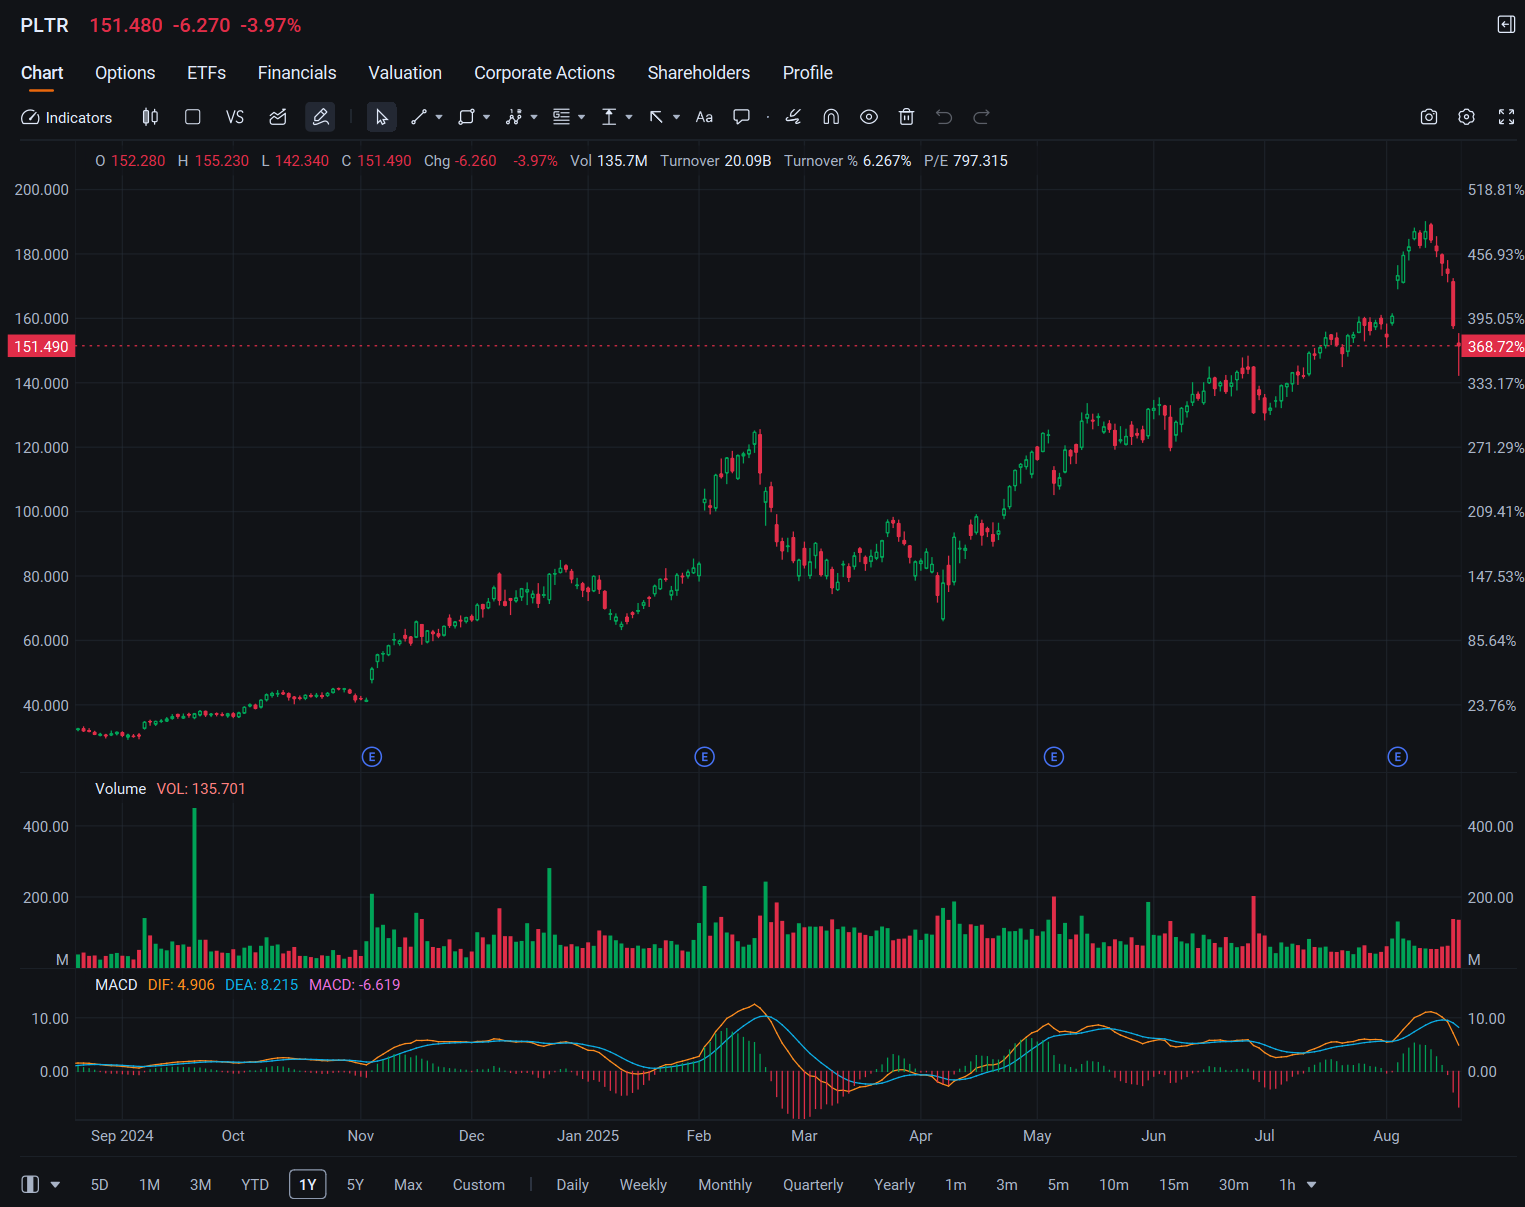Change candlestick chart type
Screen dimensions: 1525x1207
pyautogui.click(x=150, y=117)
